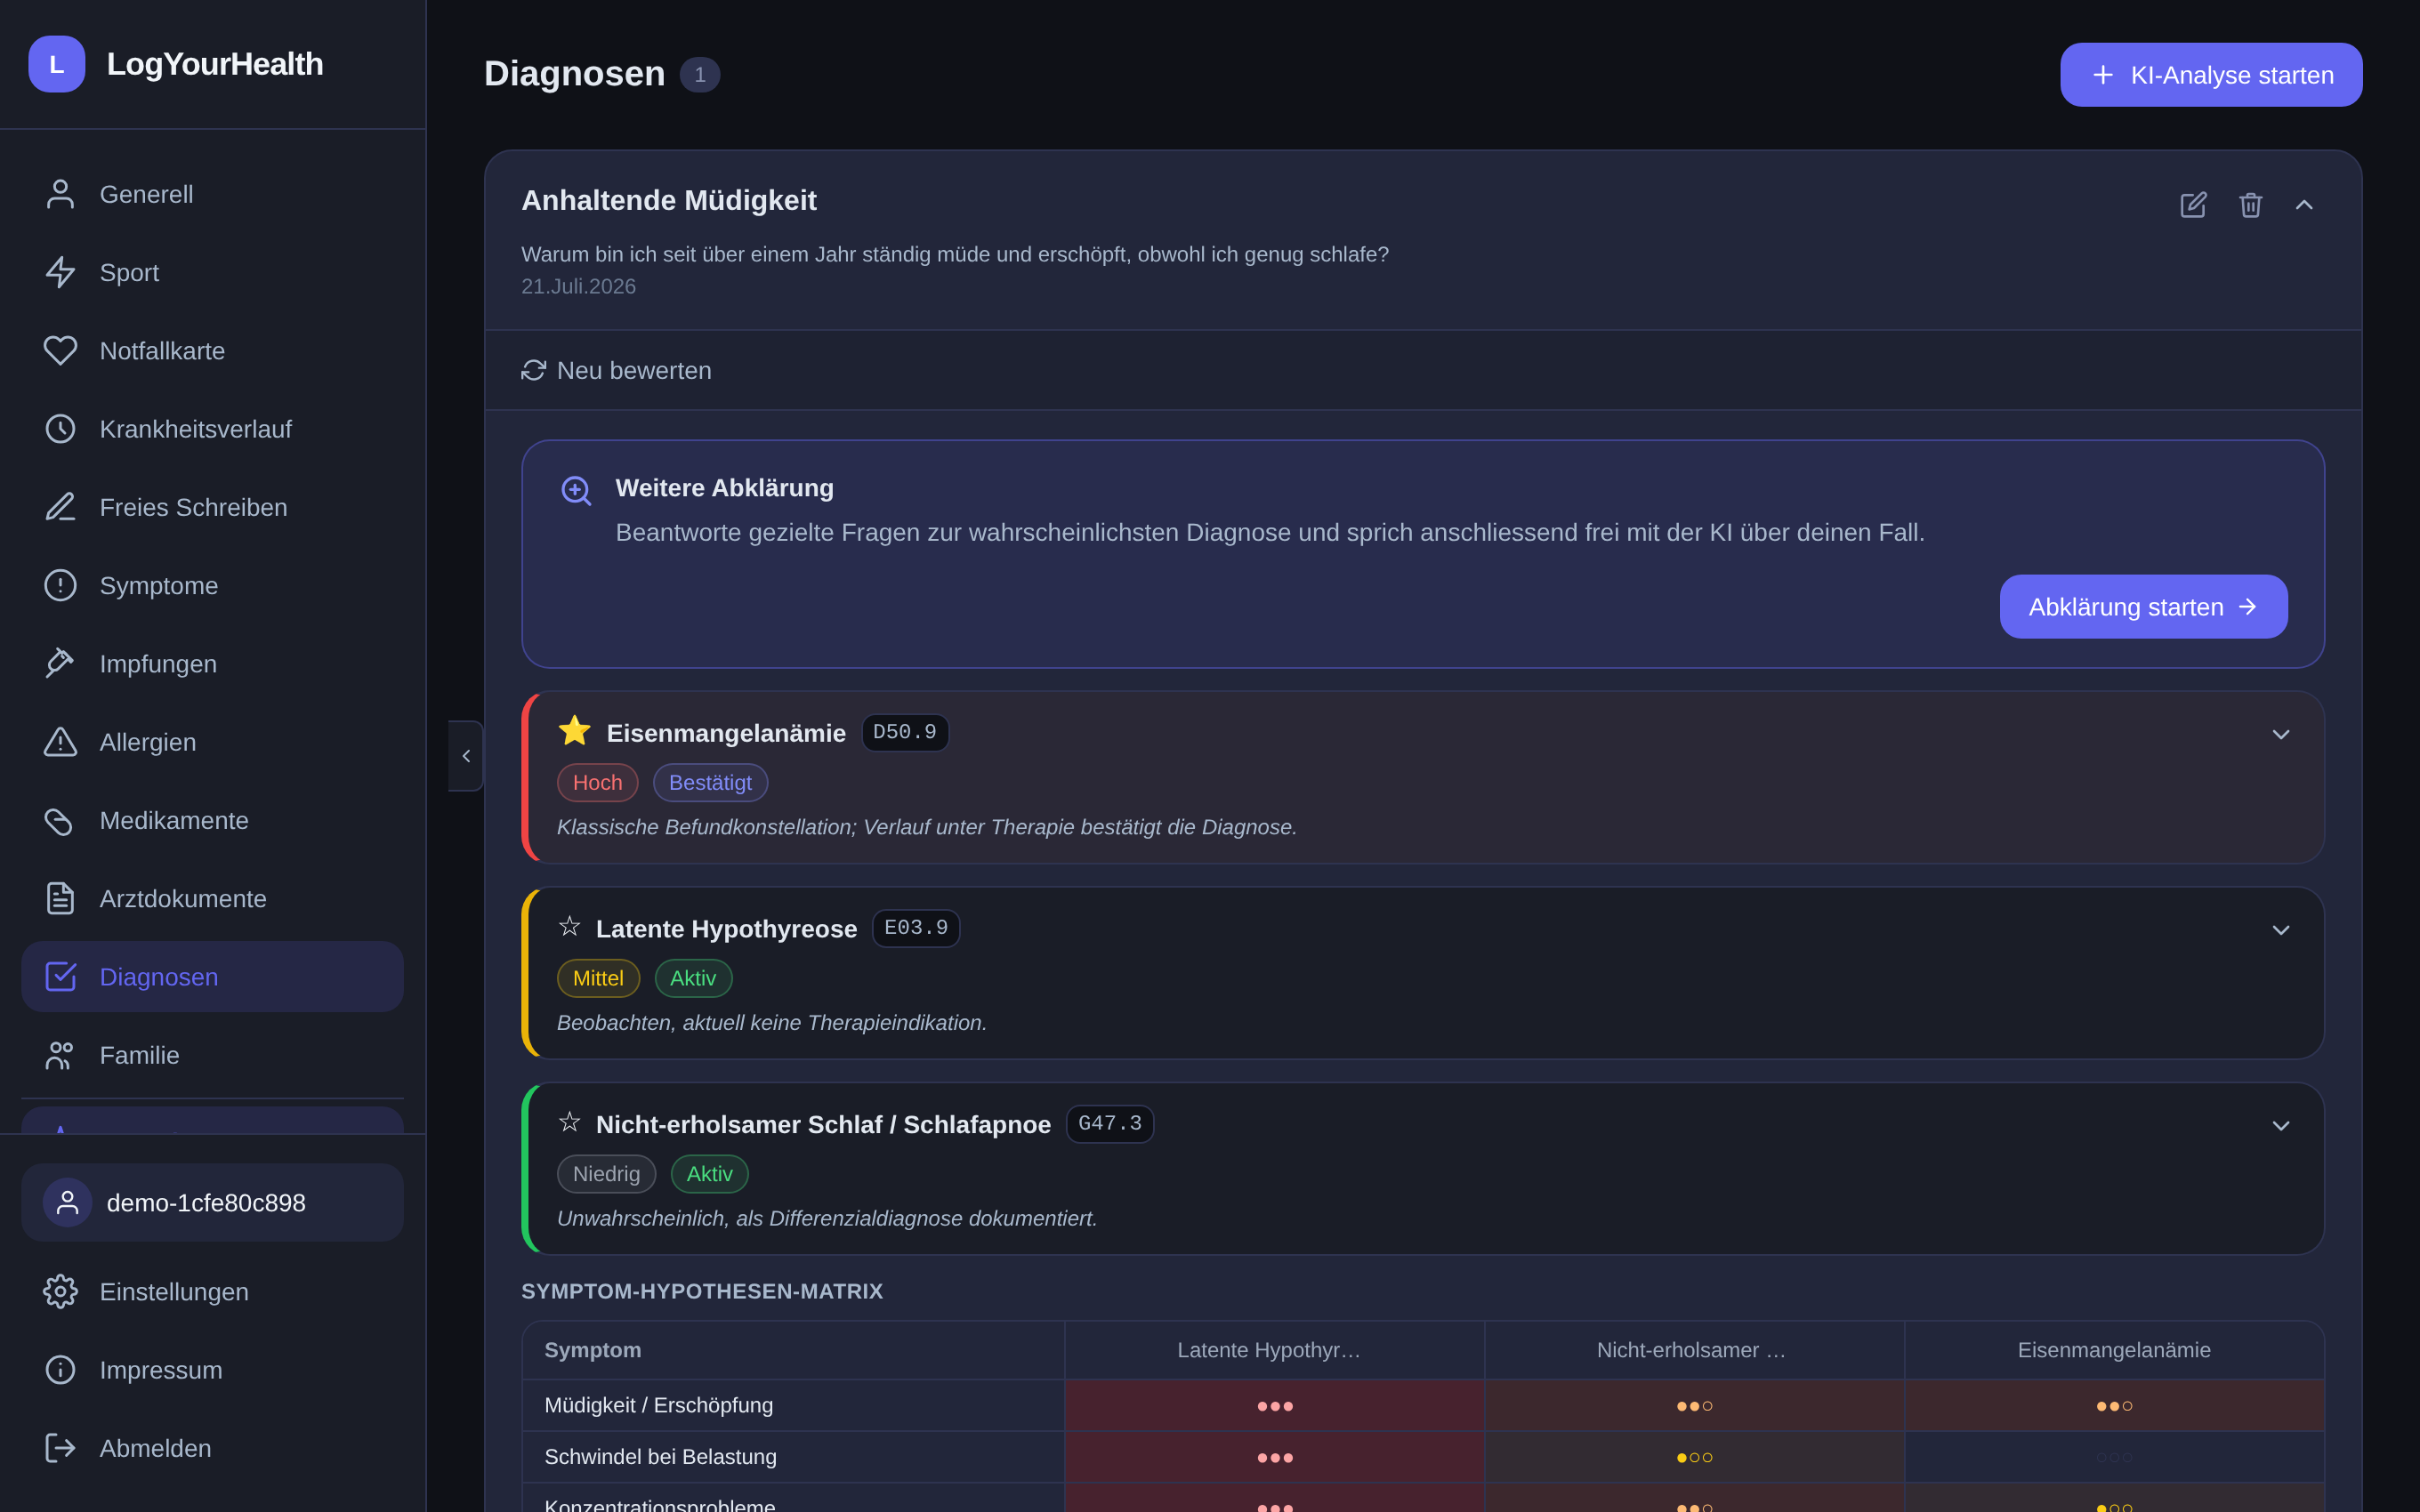This screenshot has width=2420, height=1512.
Task: Click the Latente Hypothyr… matrix column header
Action: coord(1274,1350)
